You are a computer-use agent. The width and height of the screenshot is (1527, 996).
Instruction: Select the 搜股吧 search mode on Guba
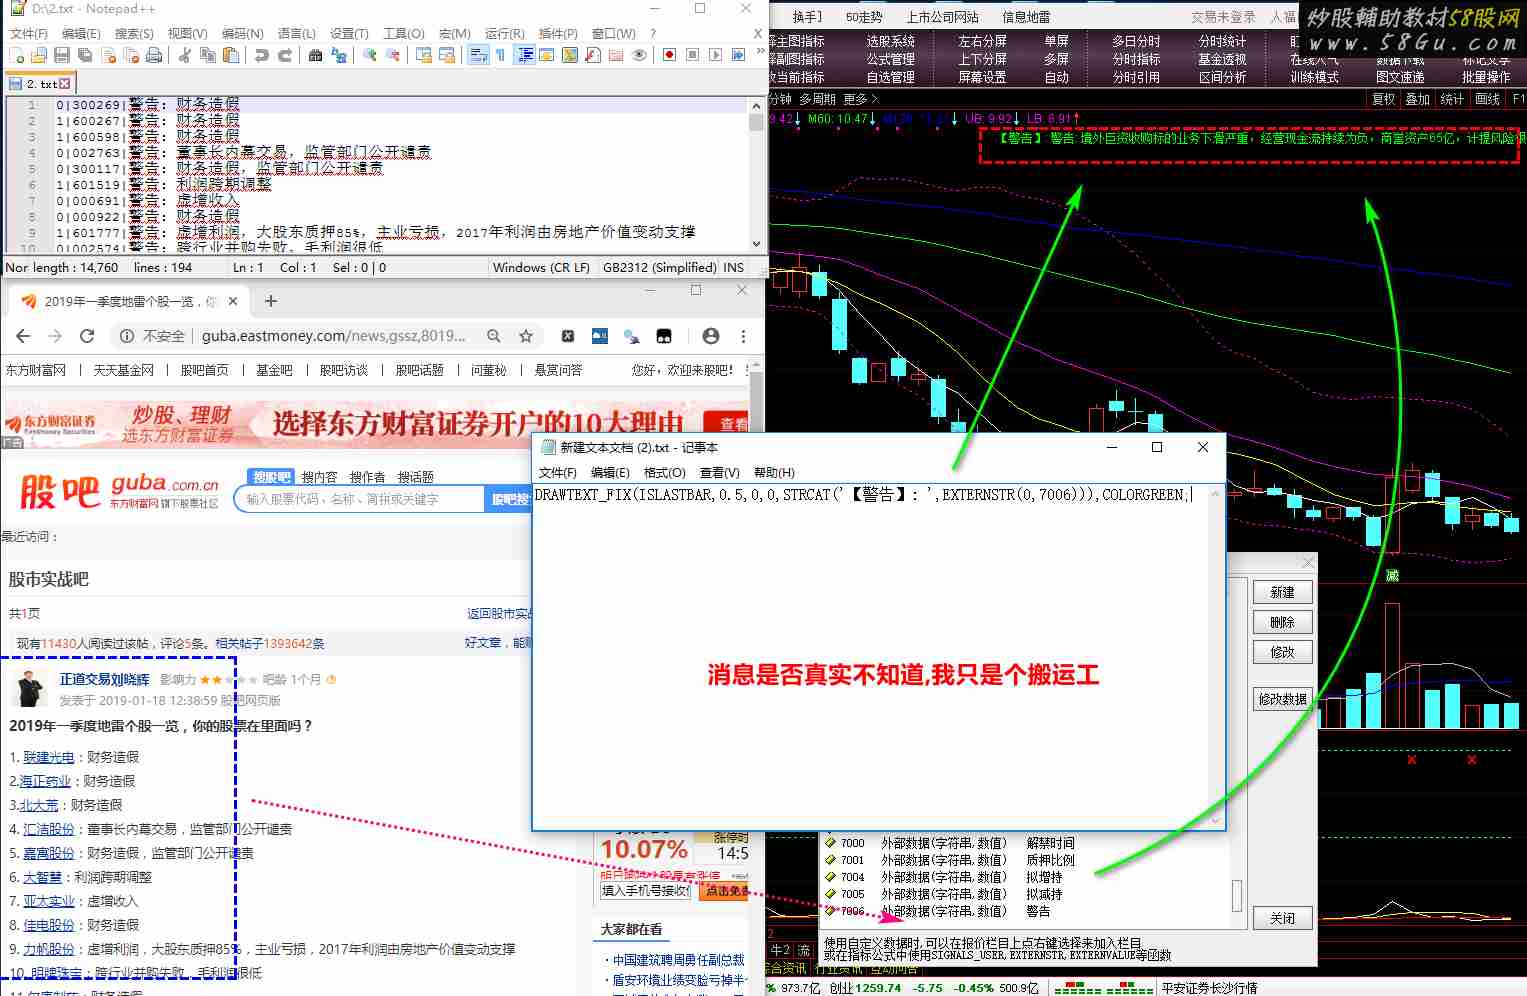(271, 477)
